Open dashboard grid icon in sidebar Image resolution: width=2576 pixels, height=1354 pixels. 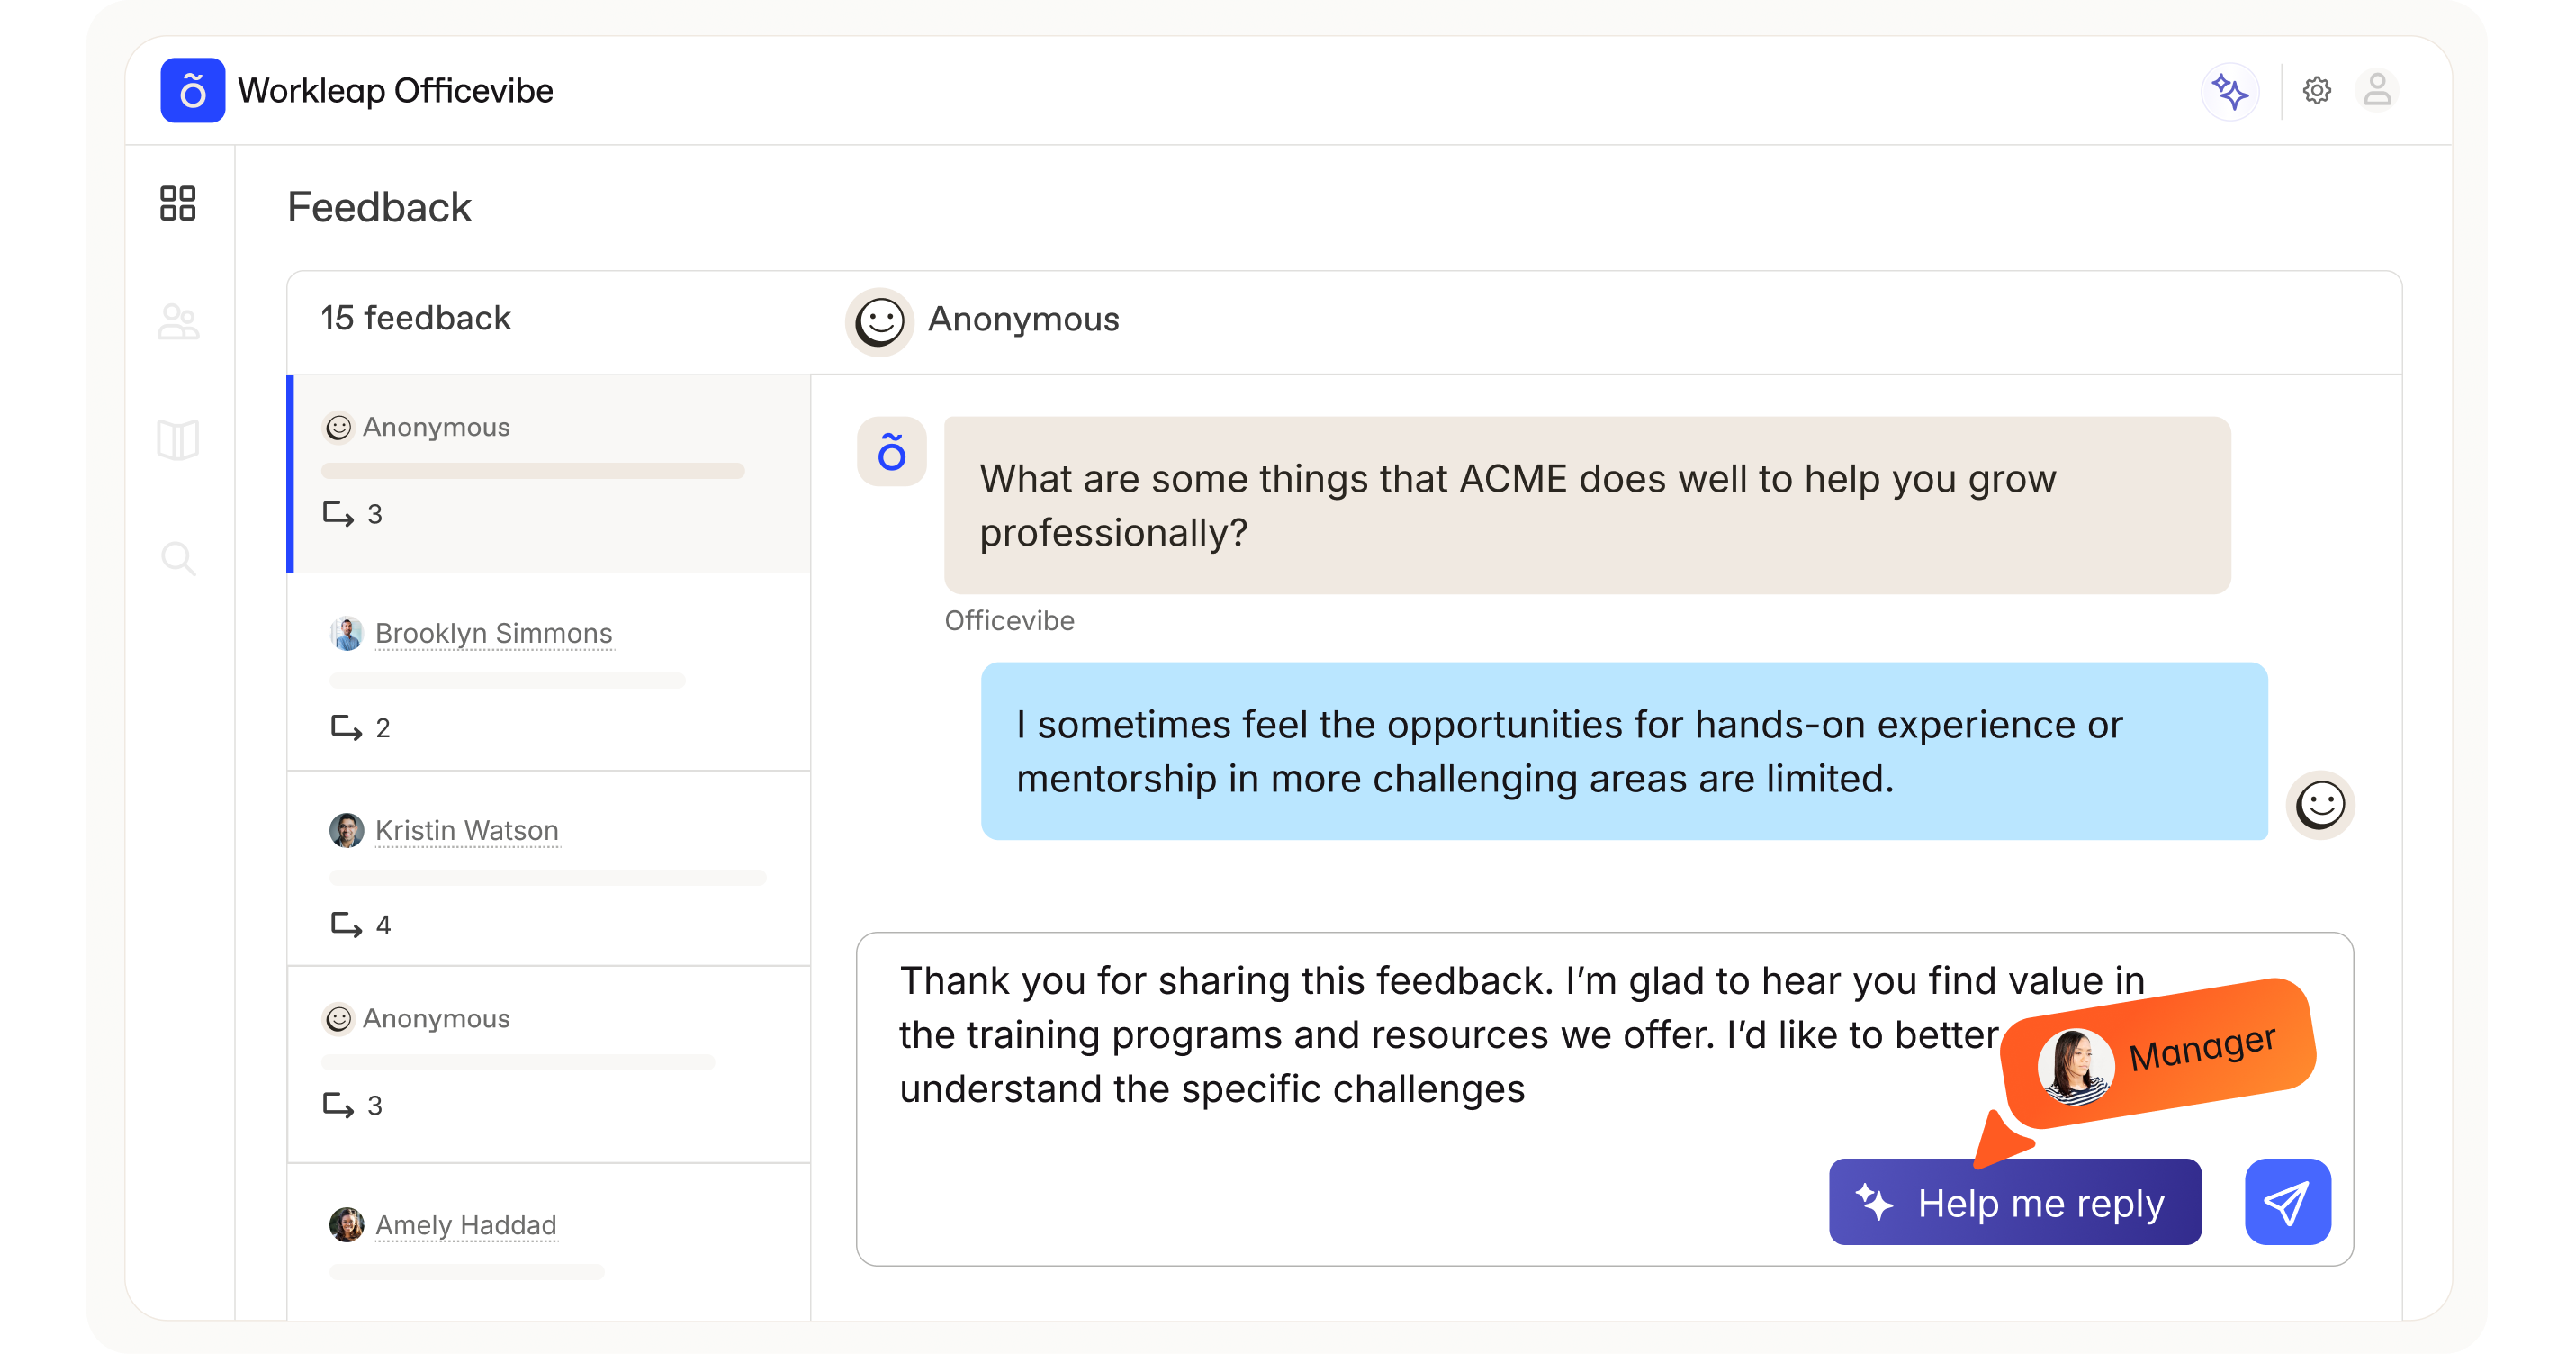click(178, 203)
